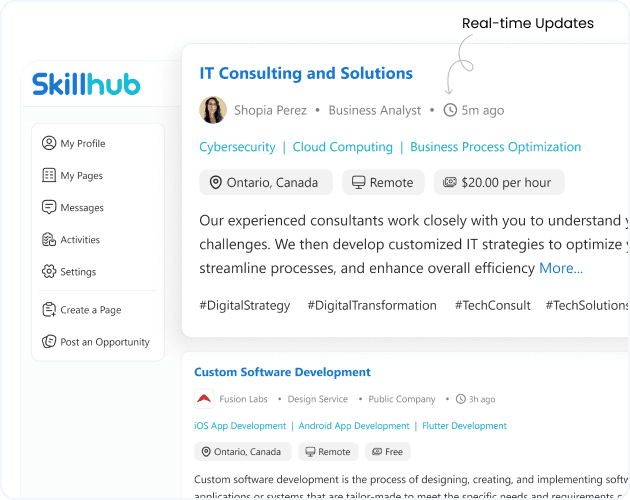Expand the description with More...
The width and height of the screenshot is (630, 500).
pos(560,268)
